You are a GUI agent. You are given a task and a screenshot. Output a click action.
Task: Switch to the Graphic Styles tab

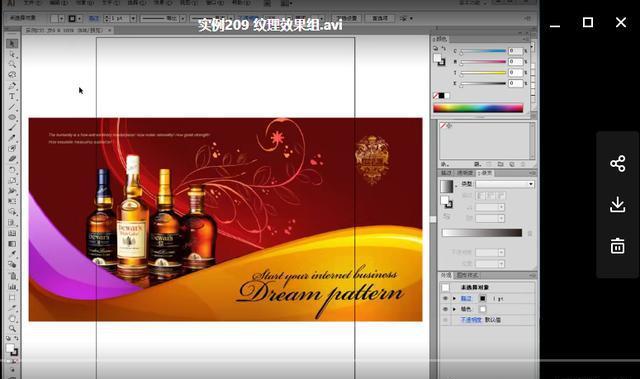tap(467, 275)
